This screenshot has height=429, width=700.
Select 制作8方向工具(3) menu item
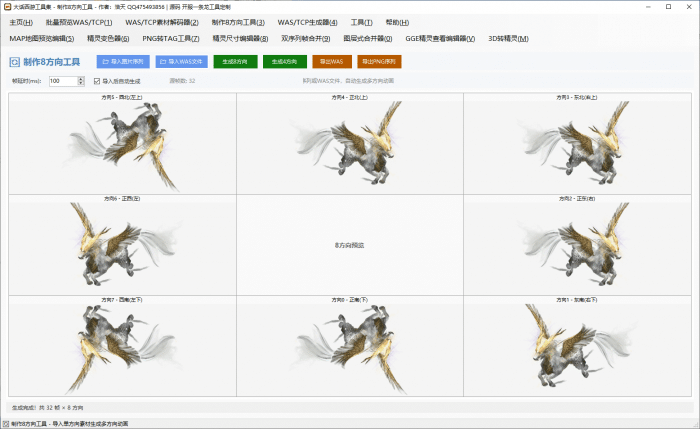[x=238, y=22]
